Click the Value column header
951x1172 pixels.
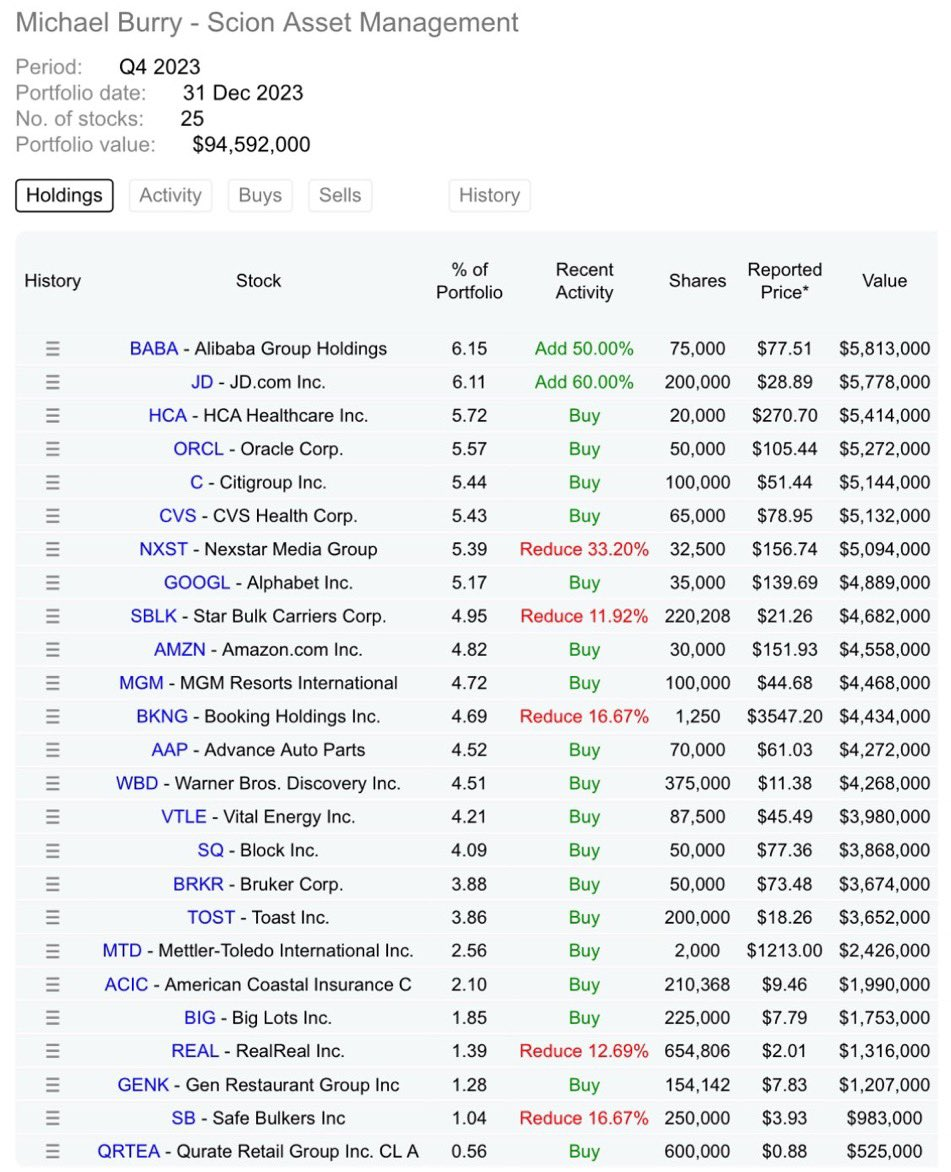(884, 281)
